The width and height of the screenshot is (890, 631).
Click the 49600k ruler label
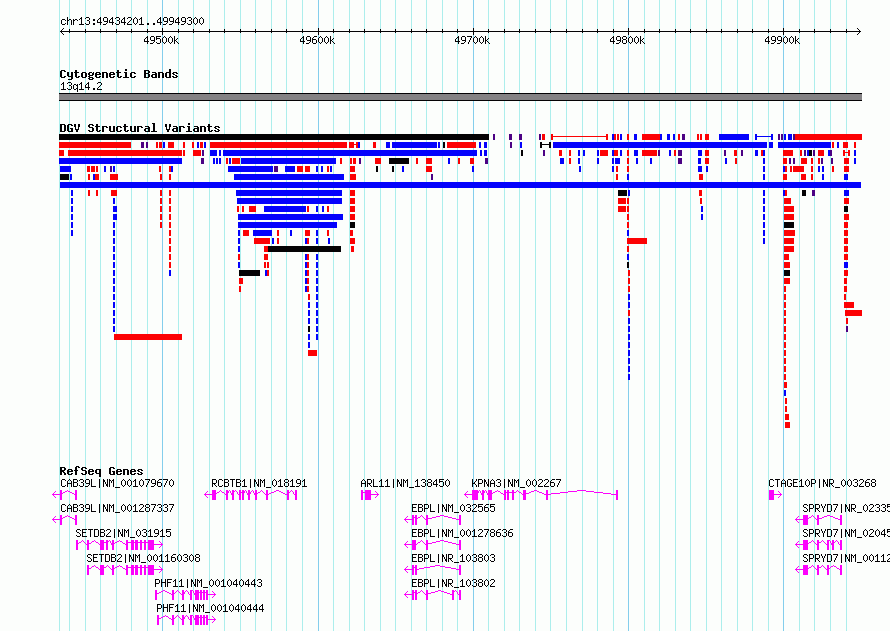[317, 40]
